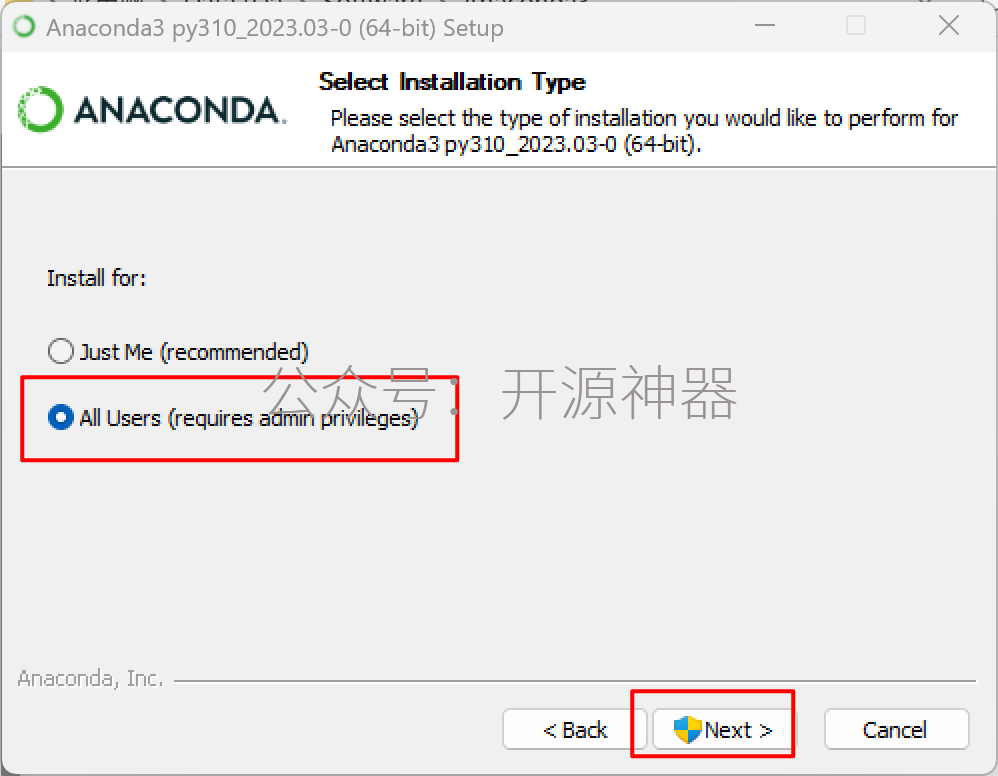Select the Just Me (recommended) radio button
The height and width of the screenshot is (776, 998).
coord(61,351)
